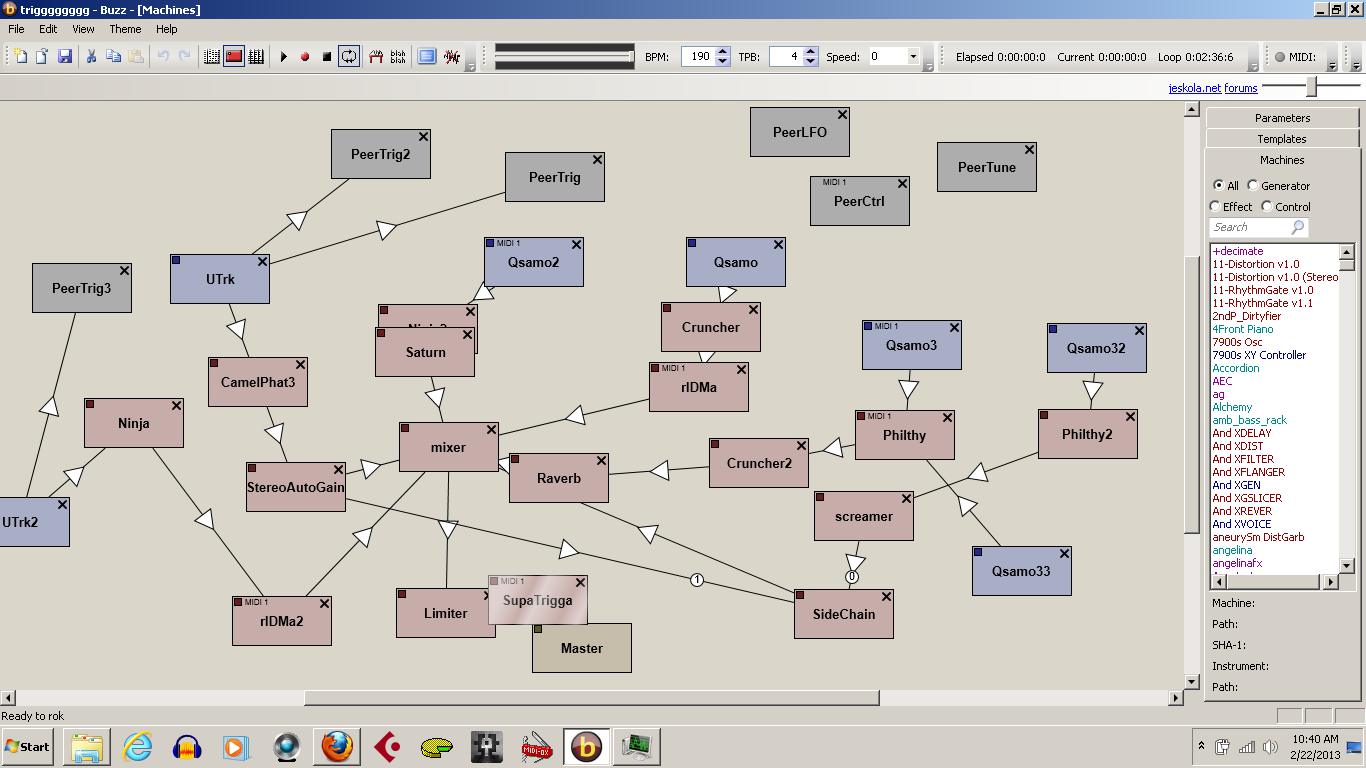1366x768 pixels.
Task: Open the View menu
Action: pos(84,29)
